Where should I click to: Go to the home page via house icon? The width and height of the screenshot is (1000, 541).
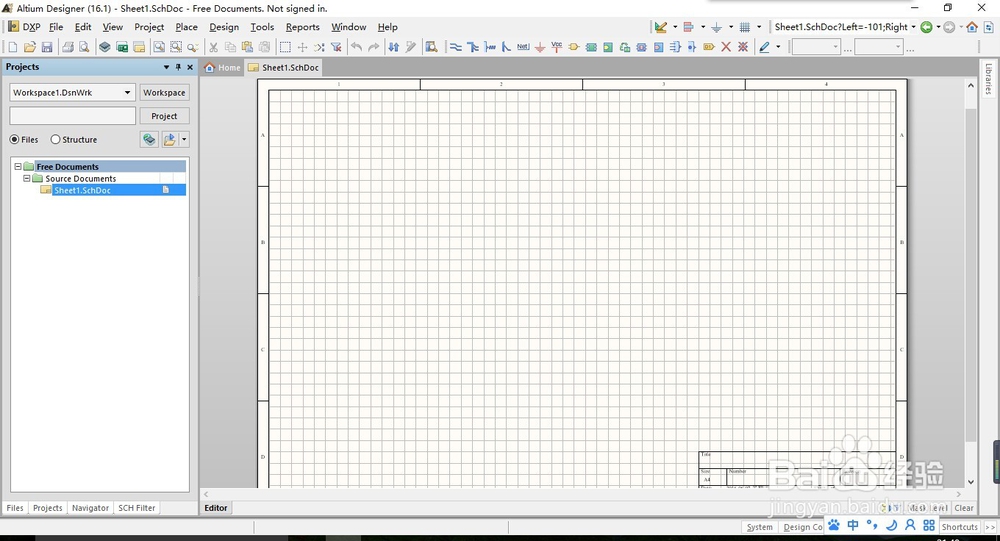coord(972,27)
